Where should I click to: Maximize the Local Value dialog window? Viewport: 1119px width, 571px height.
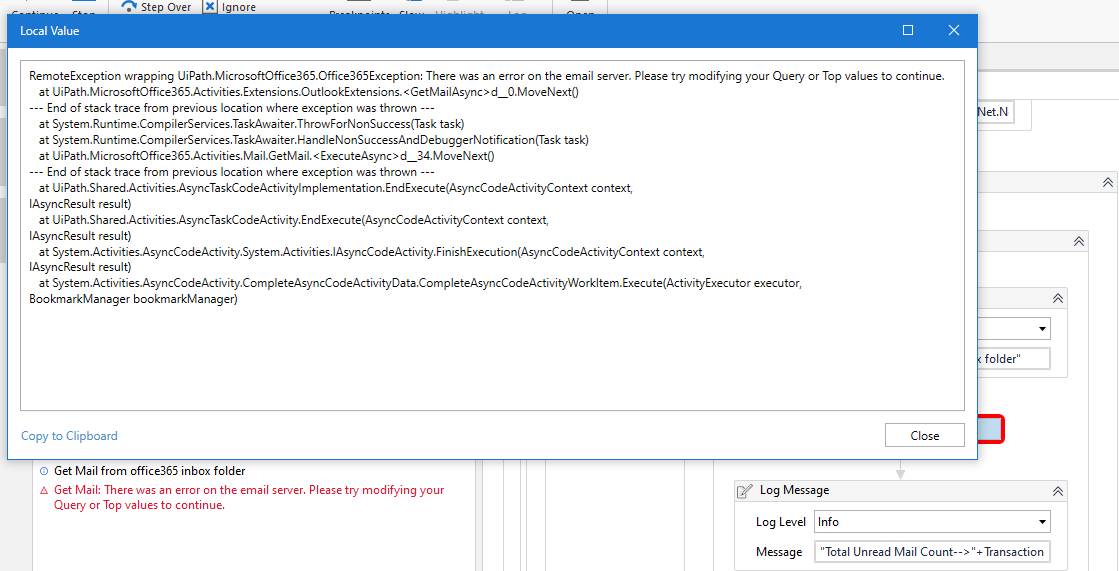tap(908, 30)
